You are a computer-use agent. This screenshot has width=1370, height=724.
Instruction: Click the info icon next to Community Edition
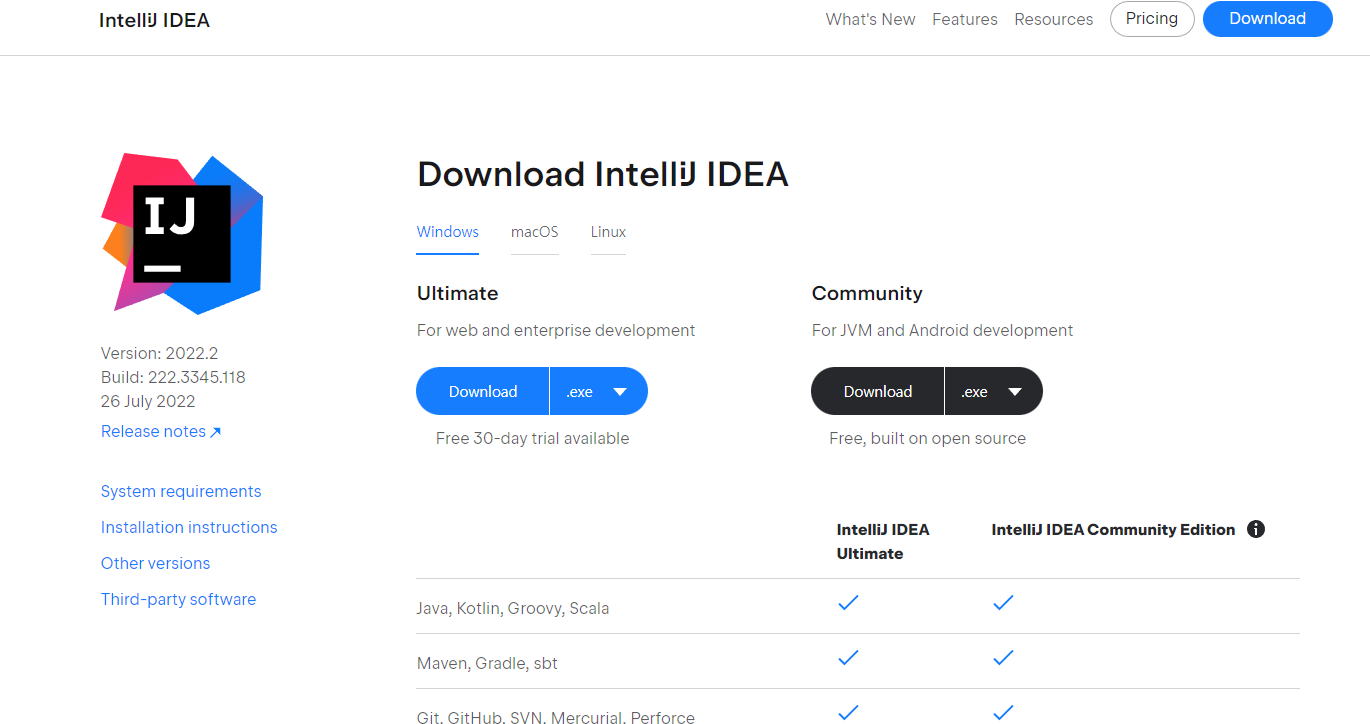(1256, 529)
